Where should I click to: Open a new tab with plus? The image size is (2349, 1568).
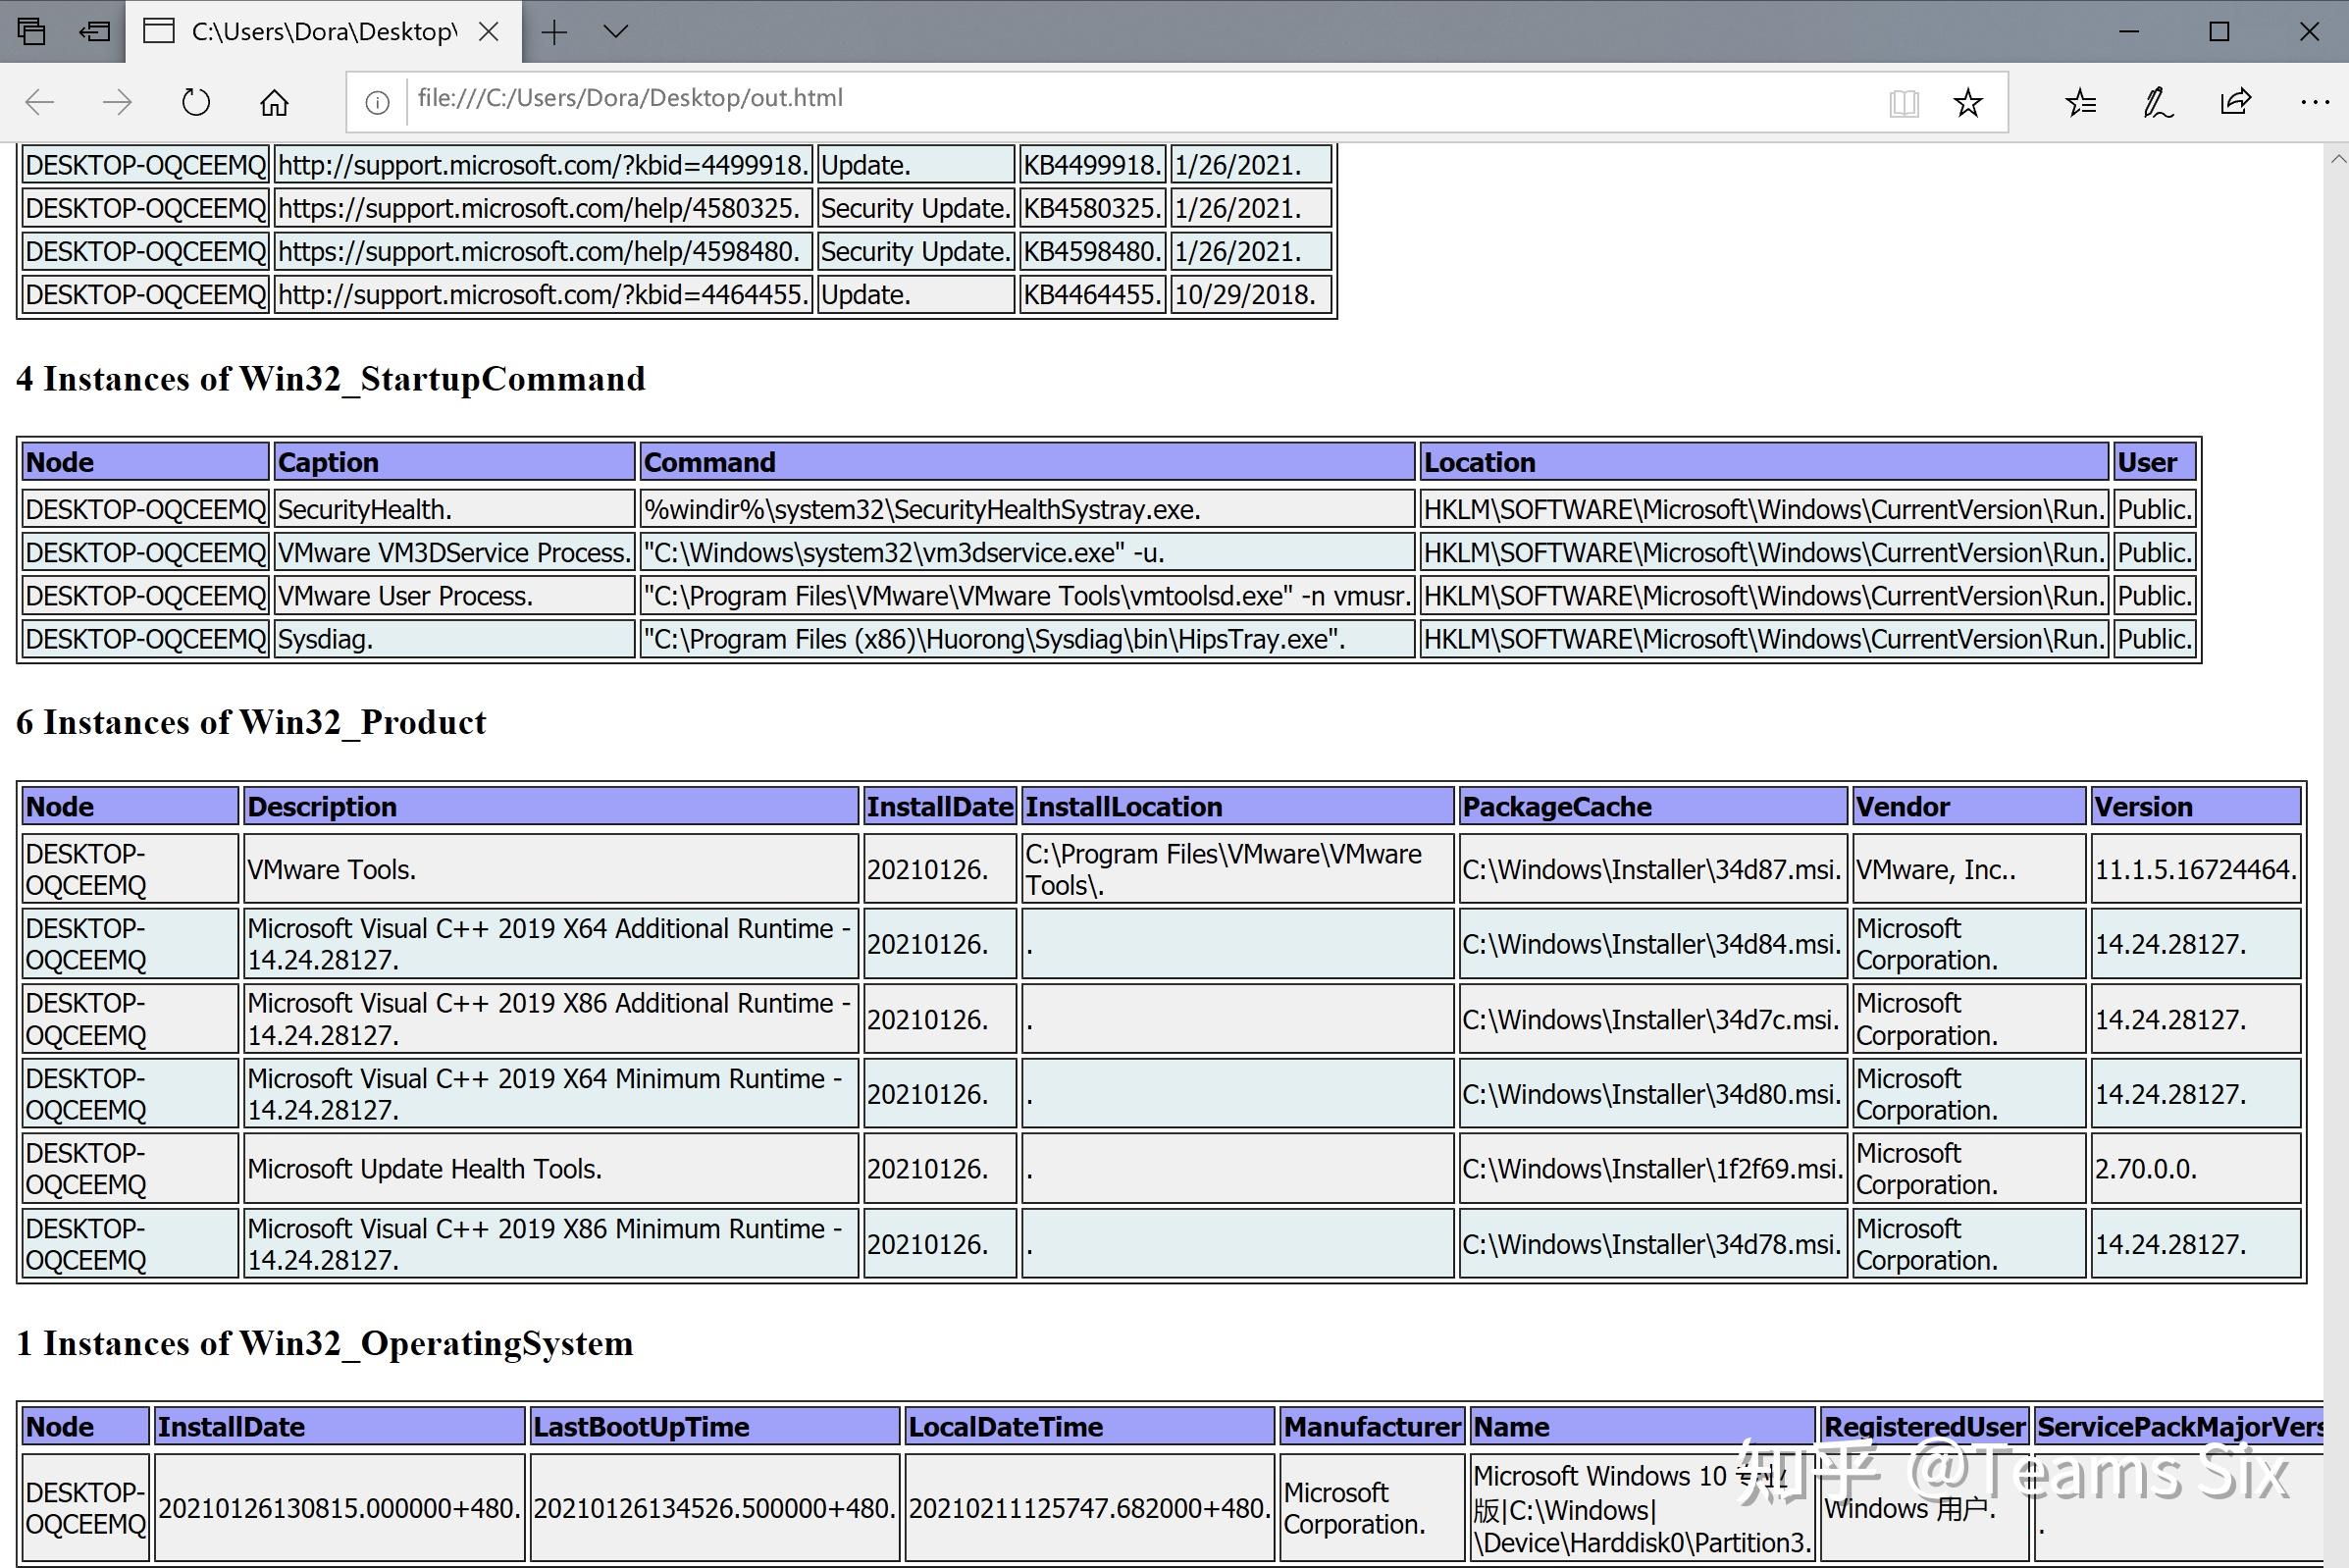click(x=554, y=31)
